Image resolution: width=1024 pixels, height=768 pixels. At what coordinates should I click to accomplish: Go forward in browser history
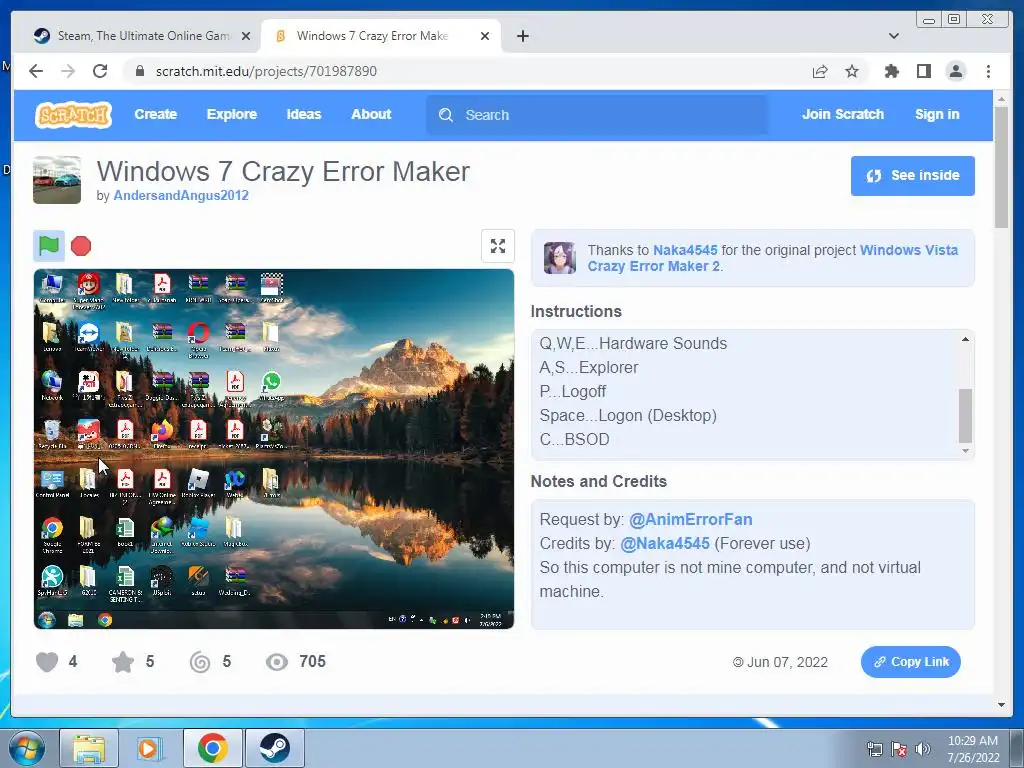pyautogui.click(x=68, y=71)
